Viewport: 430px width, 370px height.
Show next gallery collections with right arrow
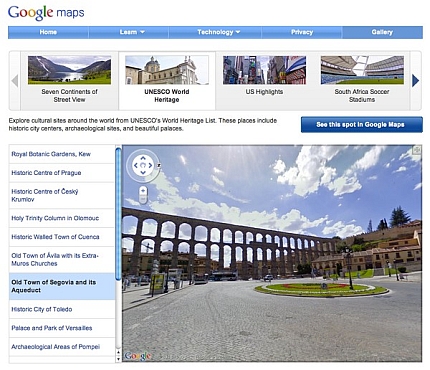point(415,81)
